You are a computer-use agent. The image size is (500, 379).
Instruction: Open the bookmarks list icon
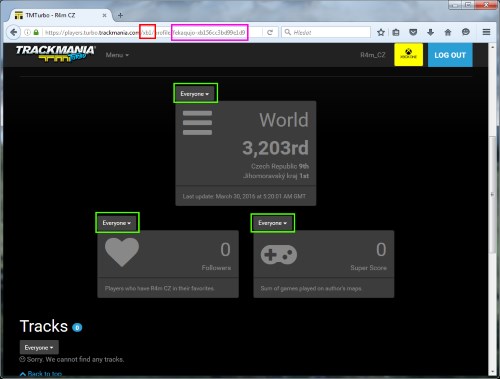click(x=396, y=32)
